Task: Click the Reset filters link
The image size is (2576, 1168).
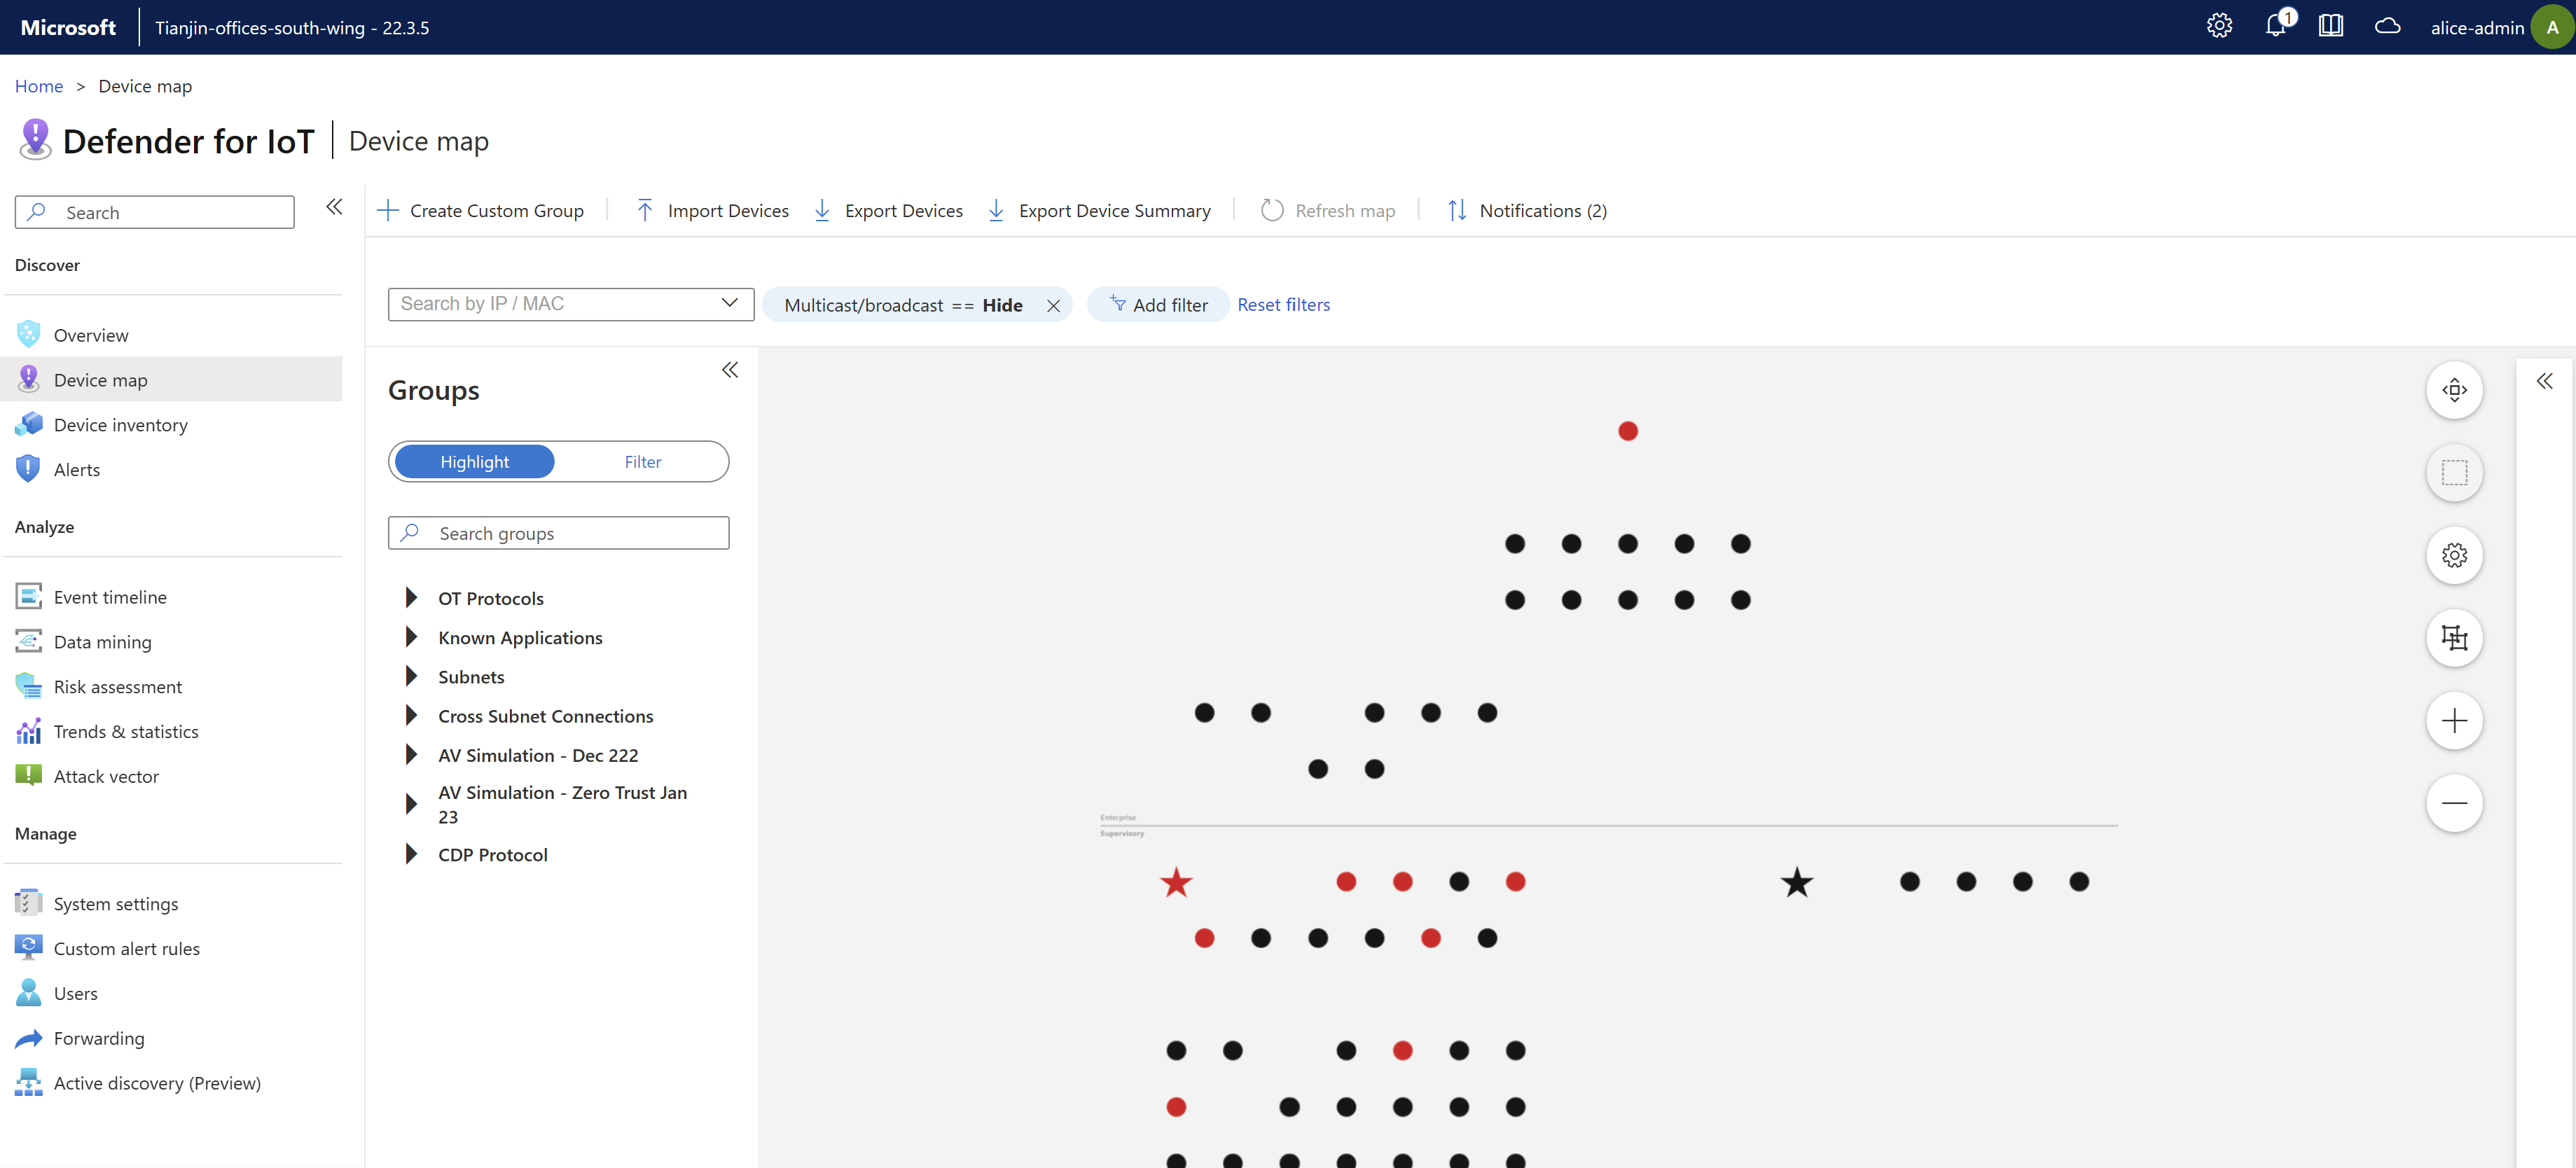Action: [1283, 305]
